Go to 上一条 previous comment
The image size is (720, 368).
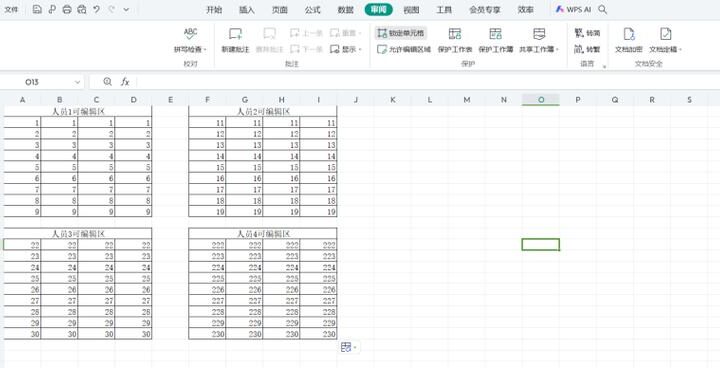[x=307, y=33]
